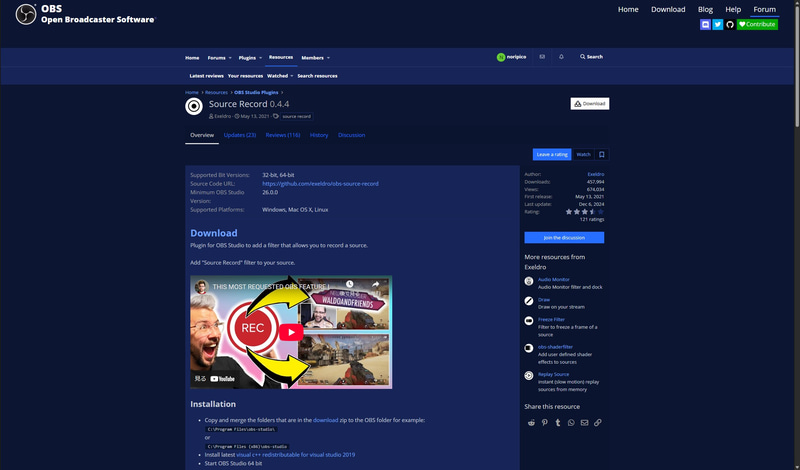Click the OBS logo in header
This screenshot has height=470, width=800.
point(26,14)
